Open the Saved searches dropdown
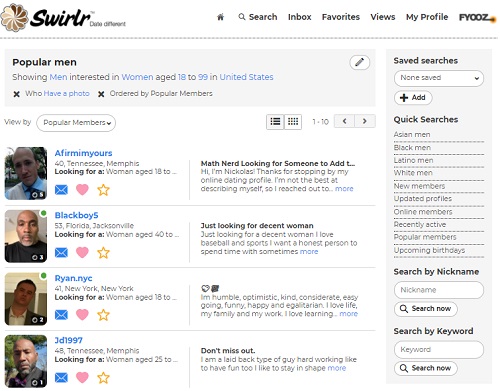Image resolution: width=500 pixels, height=391 pixels. tap(439, 78)
